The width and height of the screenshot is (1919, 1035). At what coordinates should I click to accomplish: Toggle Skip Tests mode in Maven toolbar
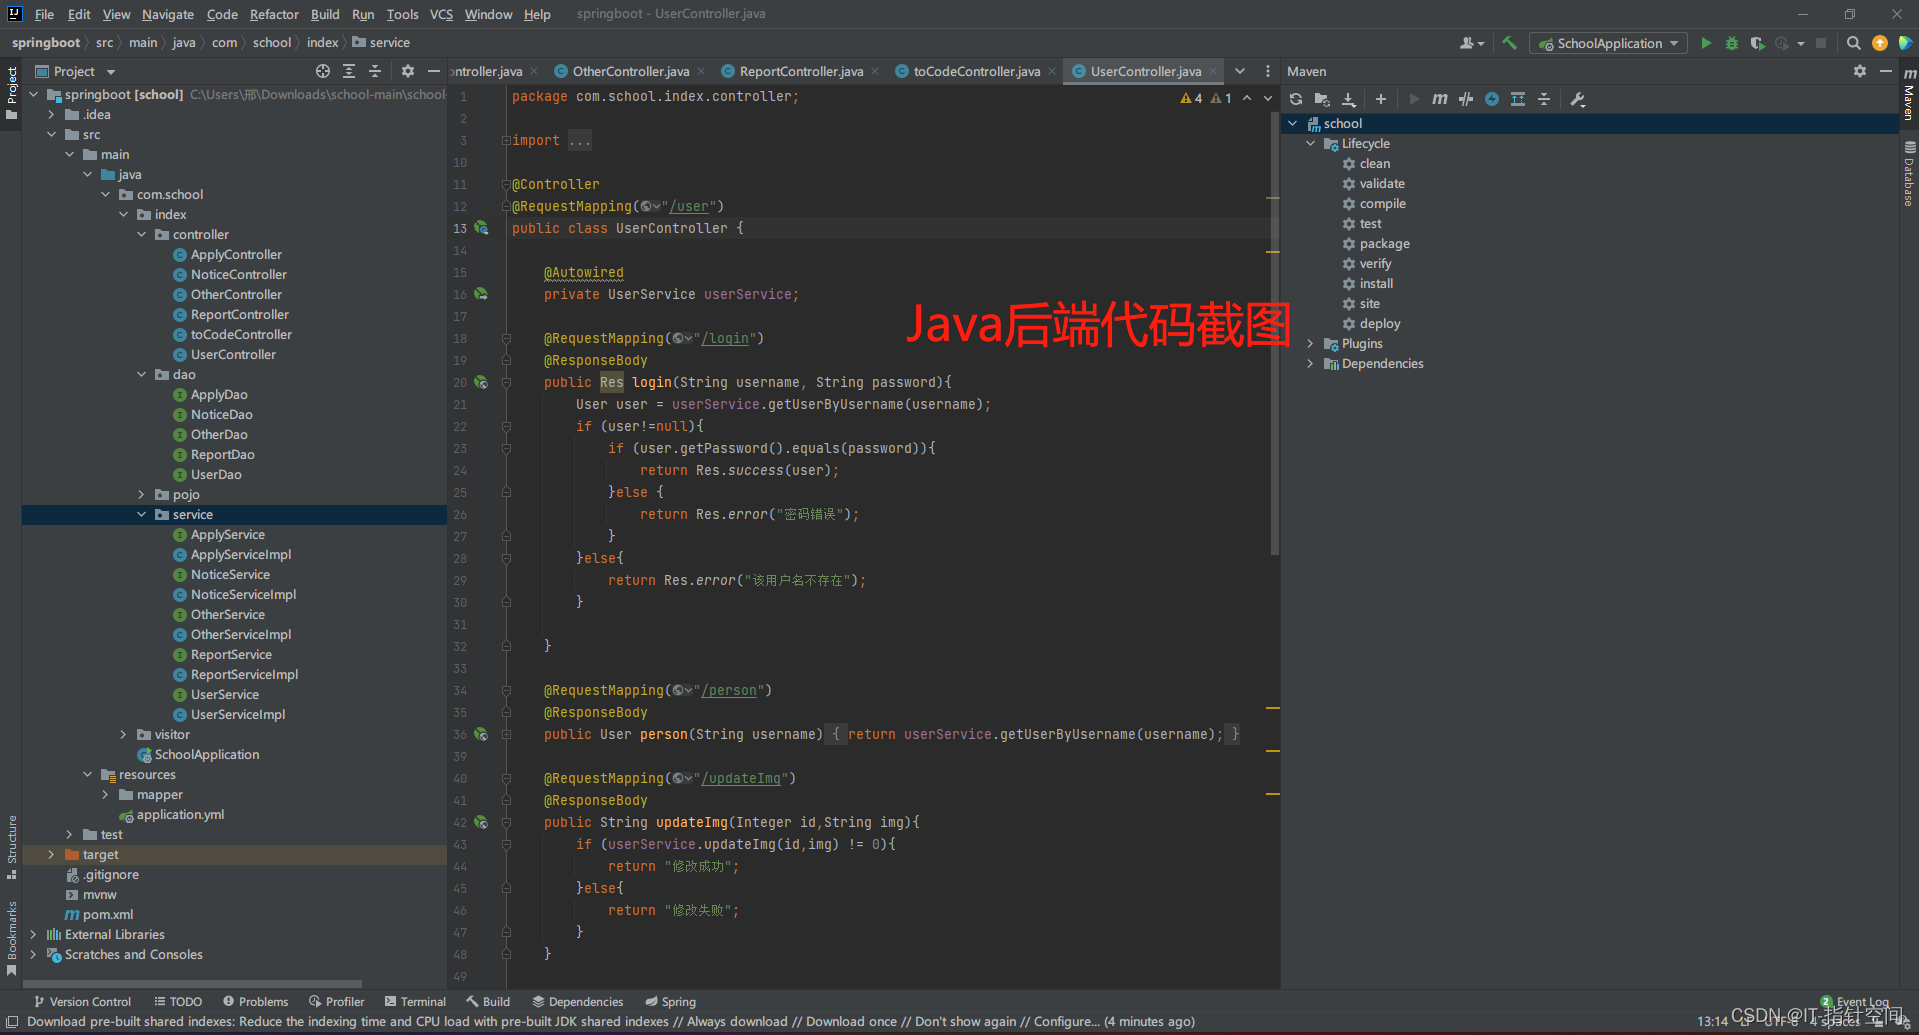coord(1492,99)
